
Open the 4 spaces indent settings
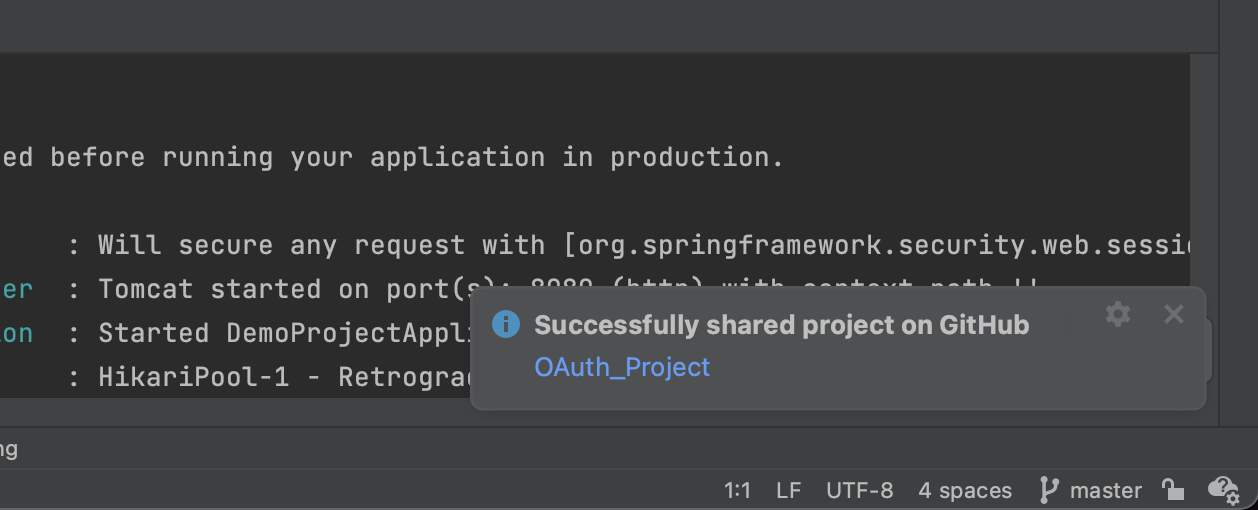pyautogui.click(x=965, y=490)
